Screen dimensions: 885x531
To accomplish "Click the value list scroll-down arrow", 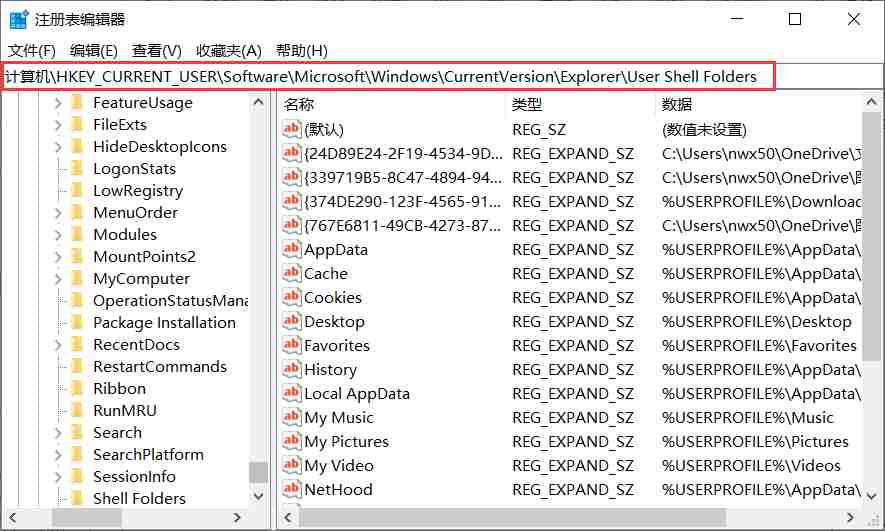I will [x=871, y=497].
